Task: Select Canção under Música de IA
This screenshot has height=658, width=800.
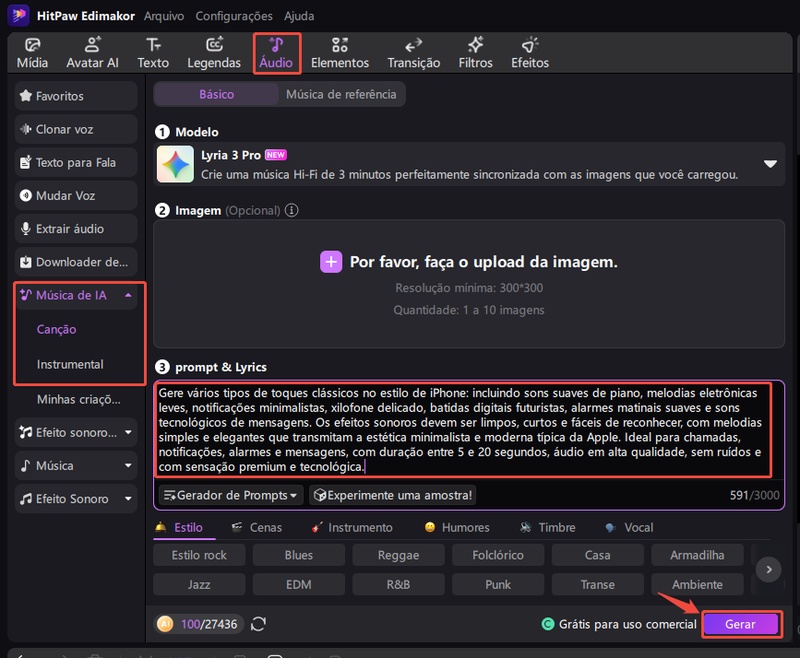Action: point(56,329)
